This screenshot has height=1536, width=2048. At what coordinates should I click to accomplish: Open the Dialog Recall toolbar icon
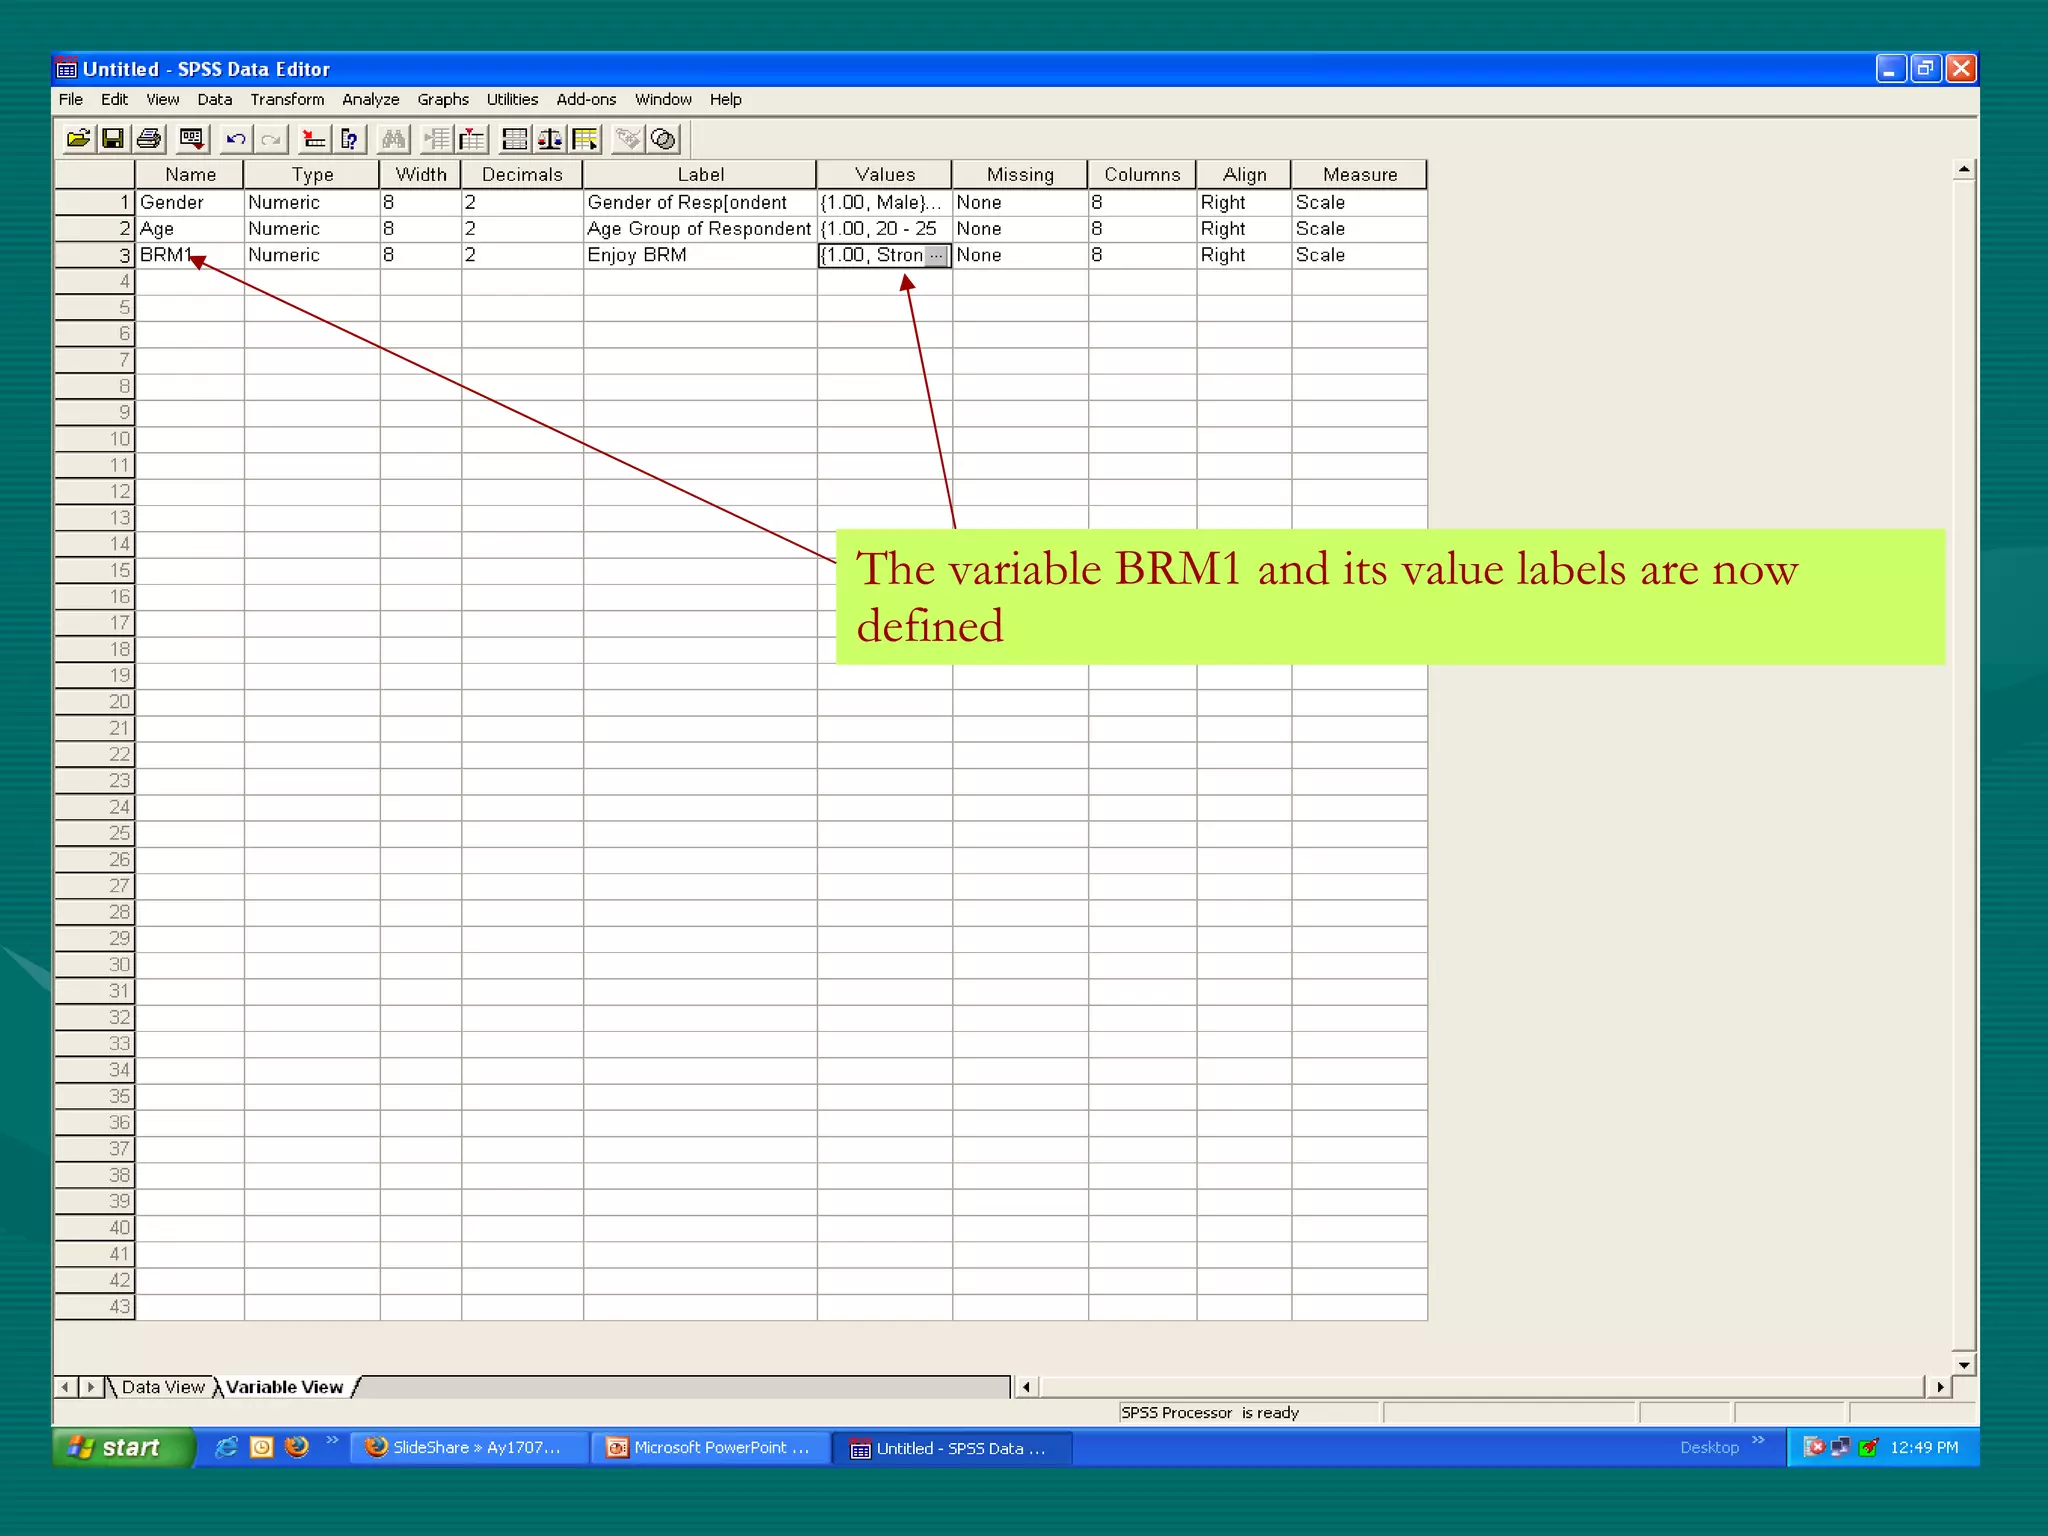click(192, 139)
